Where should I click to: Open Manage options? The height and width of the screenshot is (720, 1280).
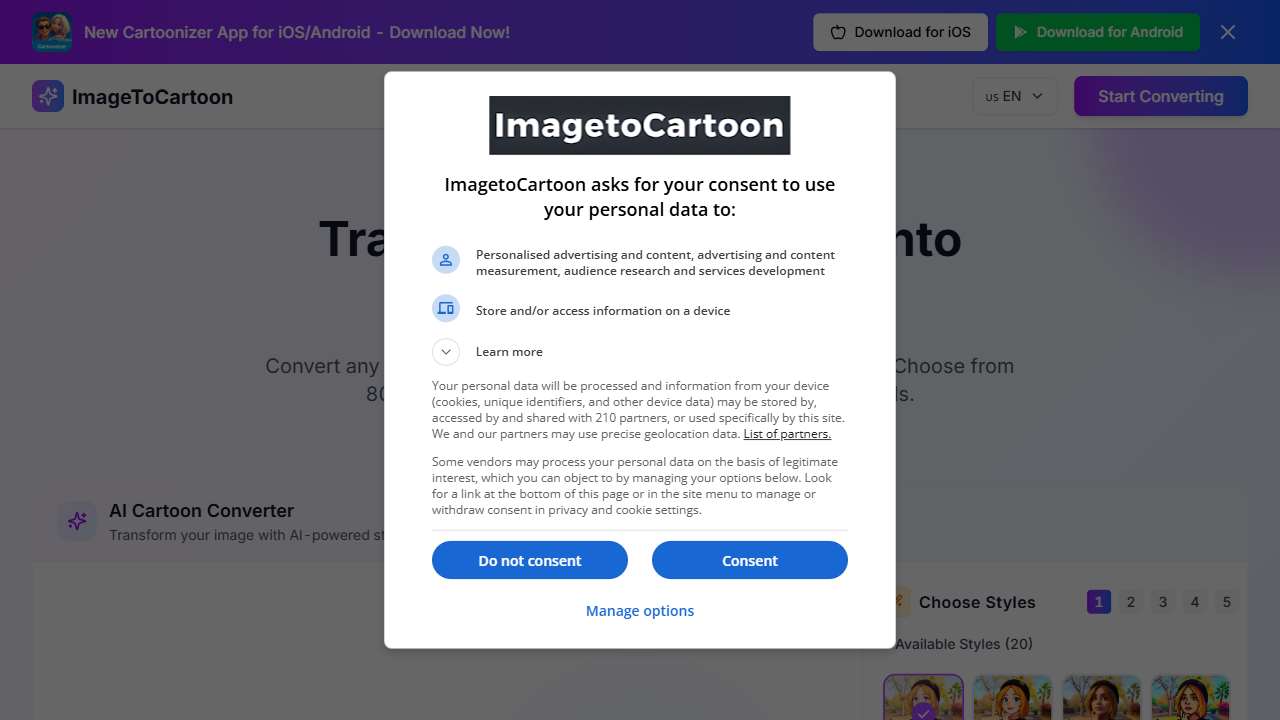639,610
